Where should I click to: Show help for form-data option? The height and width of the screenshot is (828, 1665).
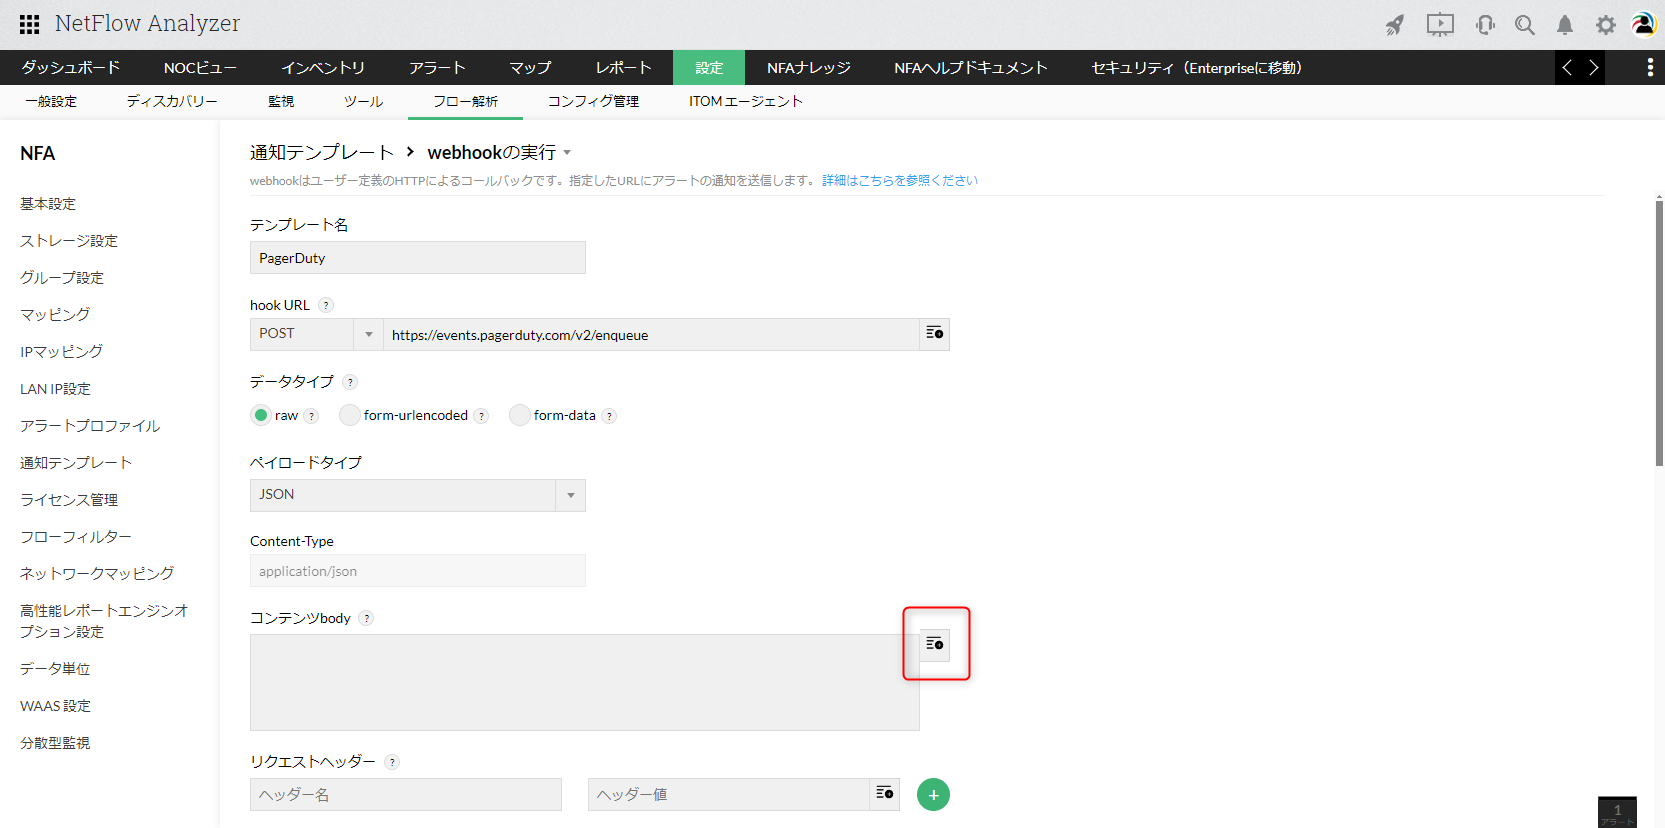[609, 416]
